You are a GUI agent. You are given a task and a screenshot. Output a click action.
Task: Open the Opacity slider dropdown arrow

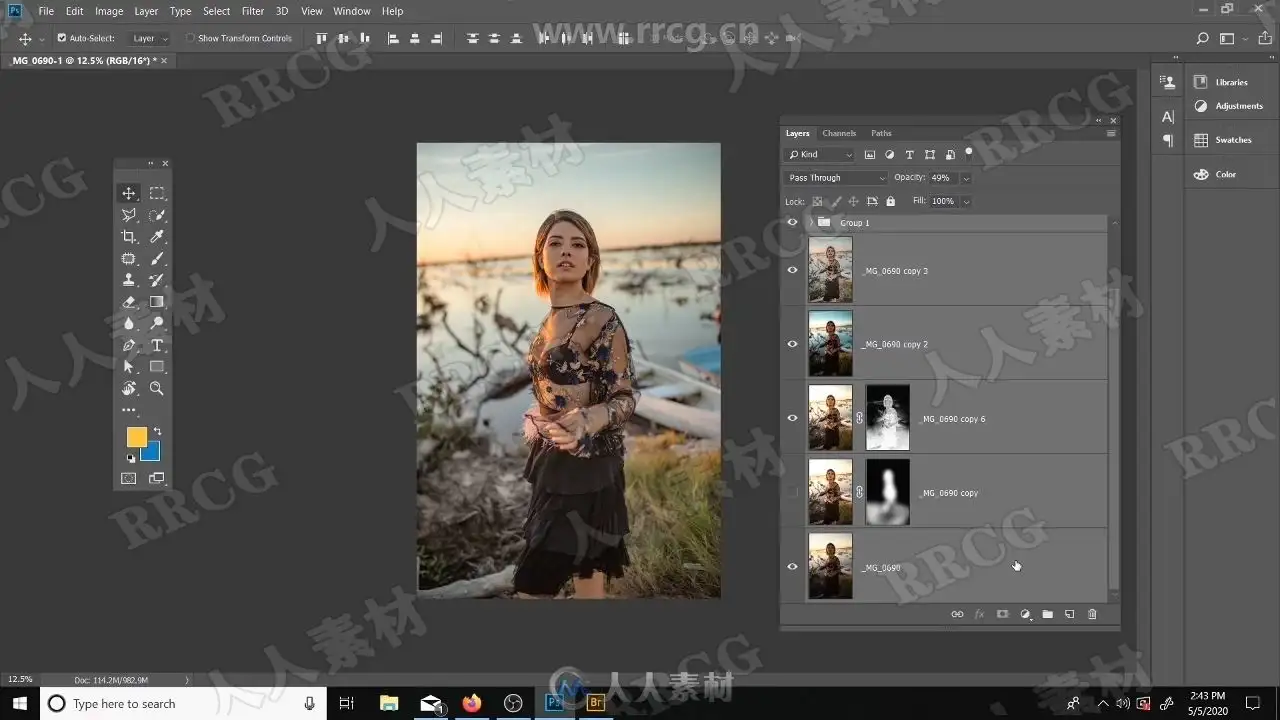(965, 178)
